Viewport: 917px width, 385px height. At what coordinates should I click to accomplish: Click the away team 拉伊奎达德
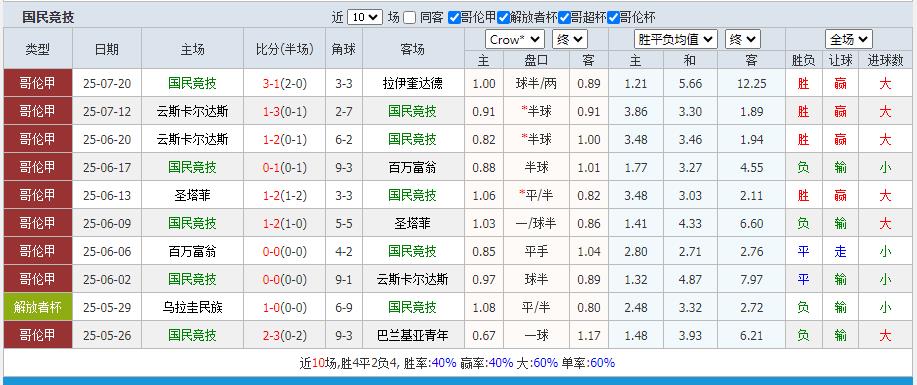pos(412,83)
